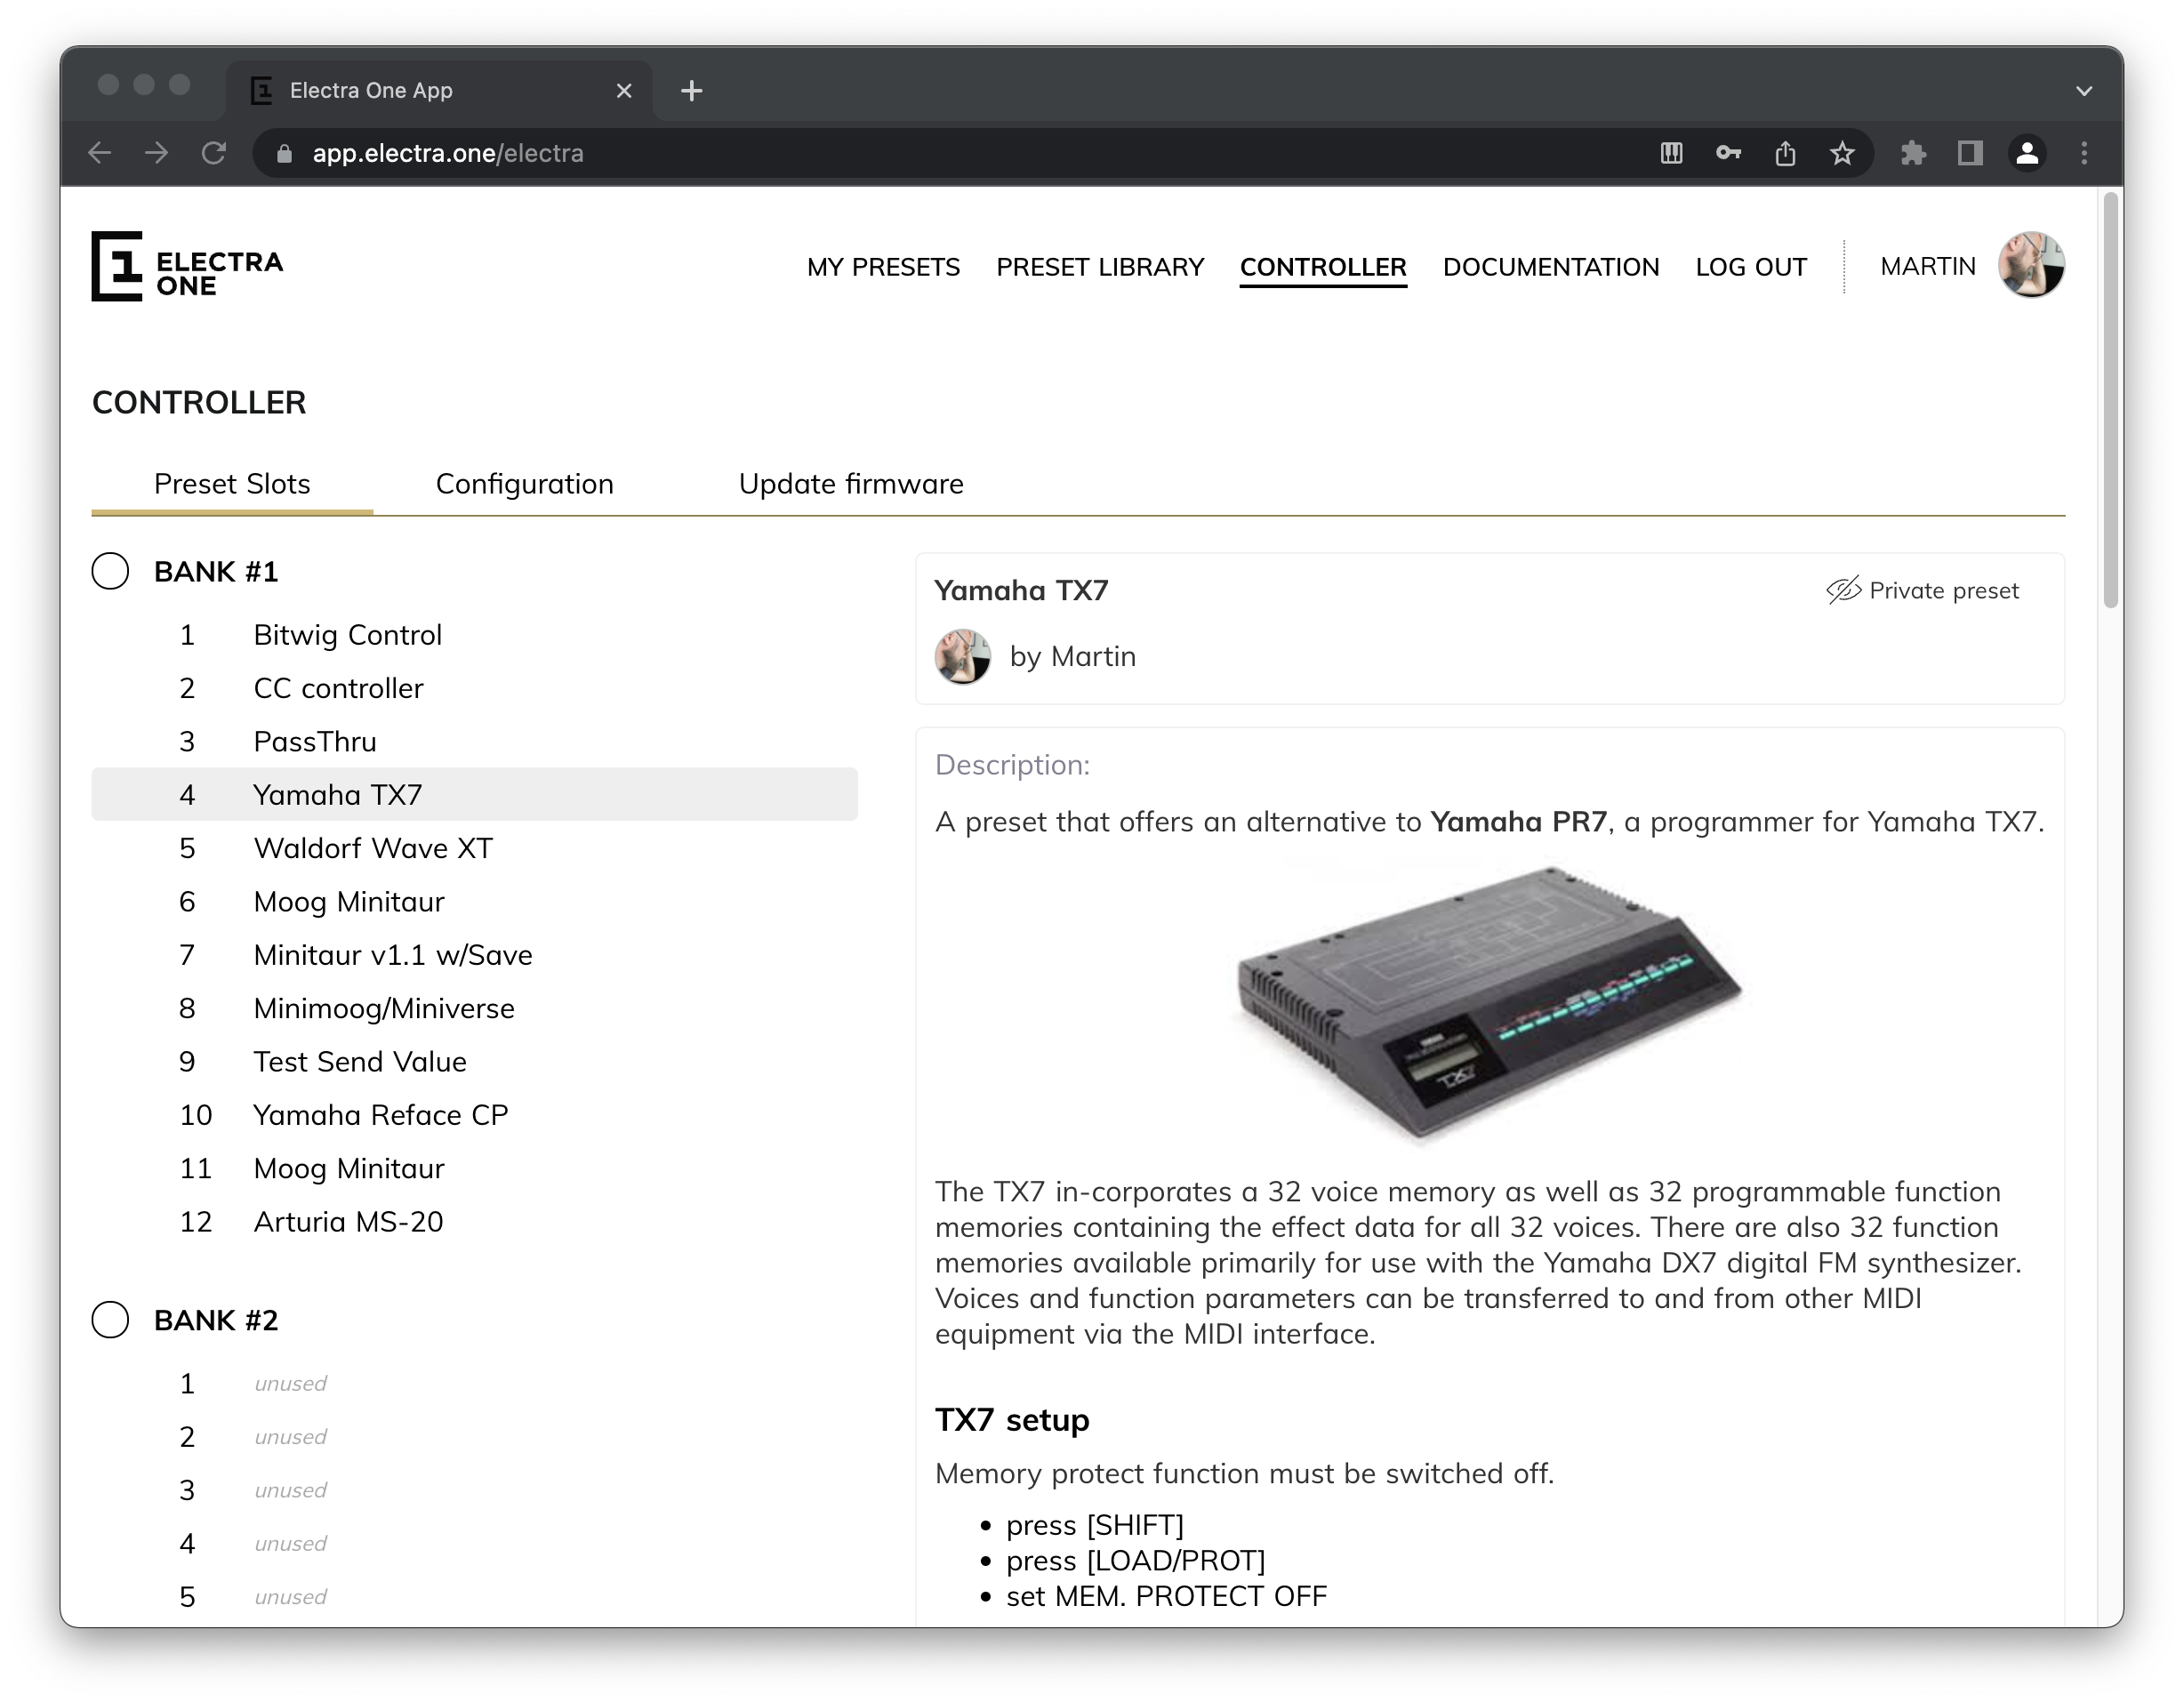Click the LOG OUT link

(1751, 267)
